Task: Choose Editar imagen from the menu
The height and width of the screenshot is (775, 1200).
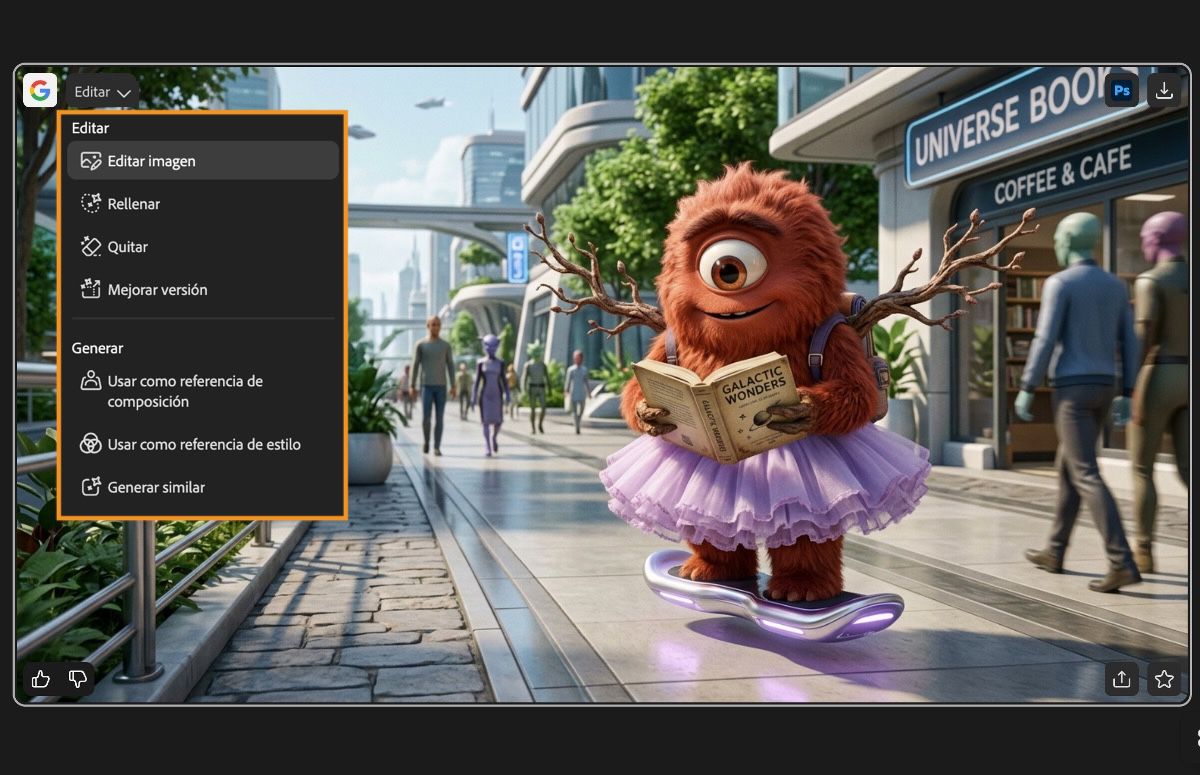Action: (x=203, y=161)
